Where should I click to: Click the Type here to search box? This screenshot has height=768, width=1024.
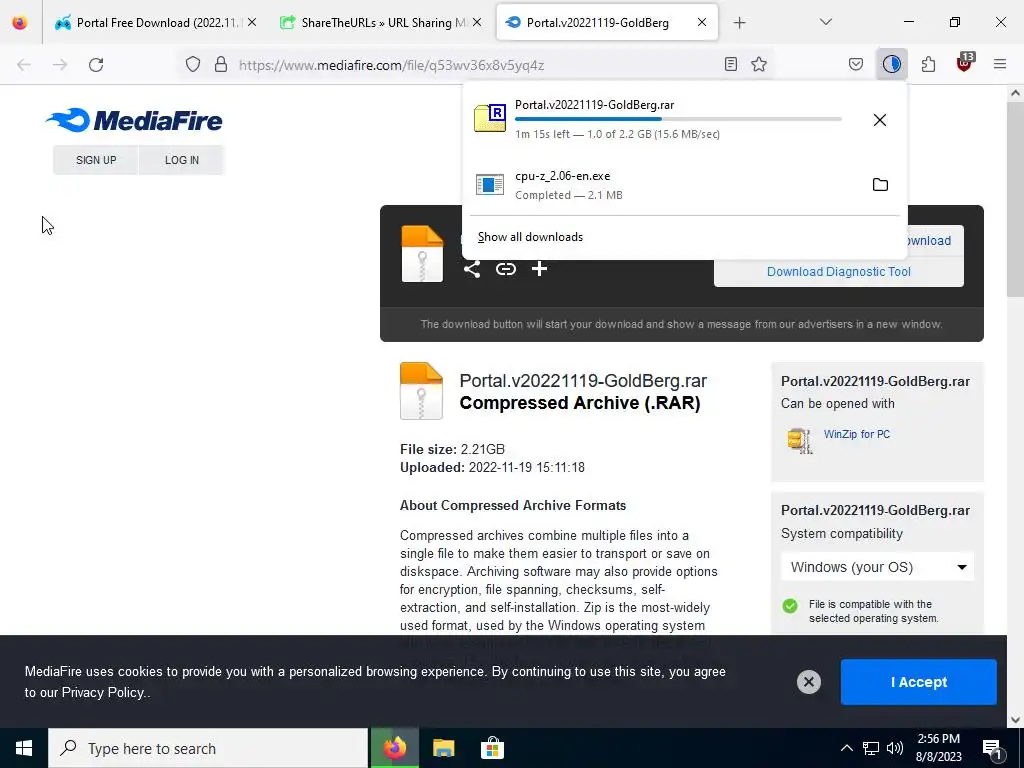[x=208, y=748]
